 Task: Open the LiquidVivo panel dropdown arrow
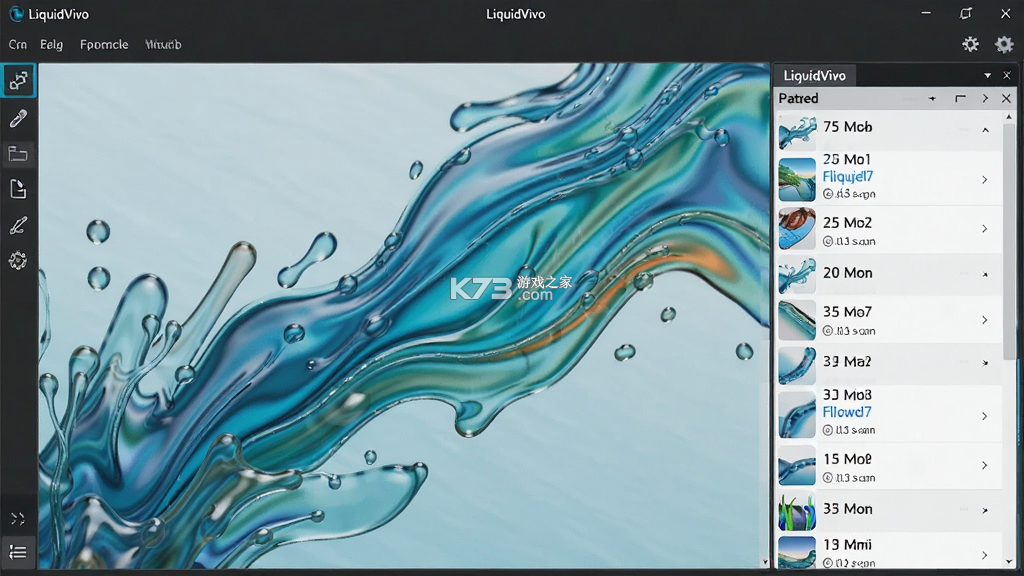coord(987,76)
